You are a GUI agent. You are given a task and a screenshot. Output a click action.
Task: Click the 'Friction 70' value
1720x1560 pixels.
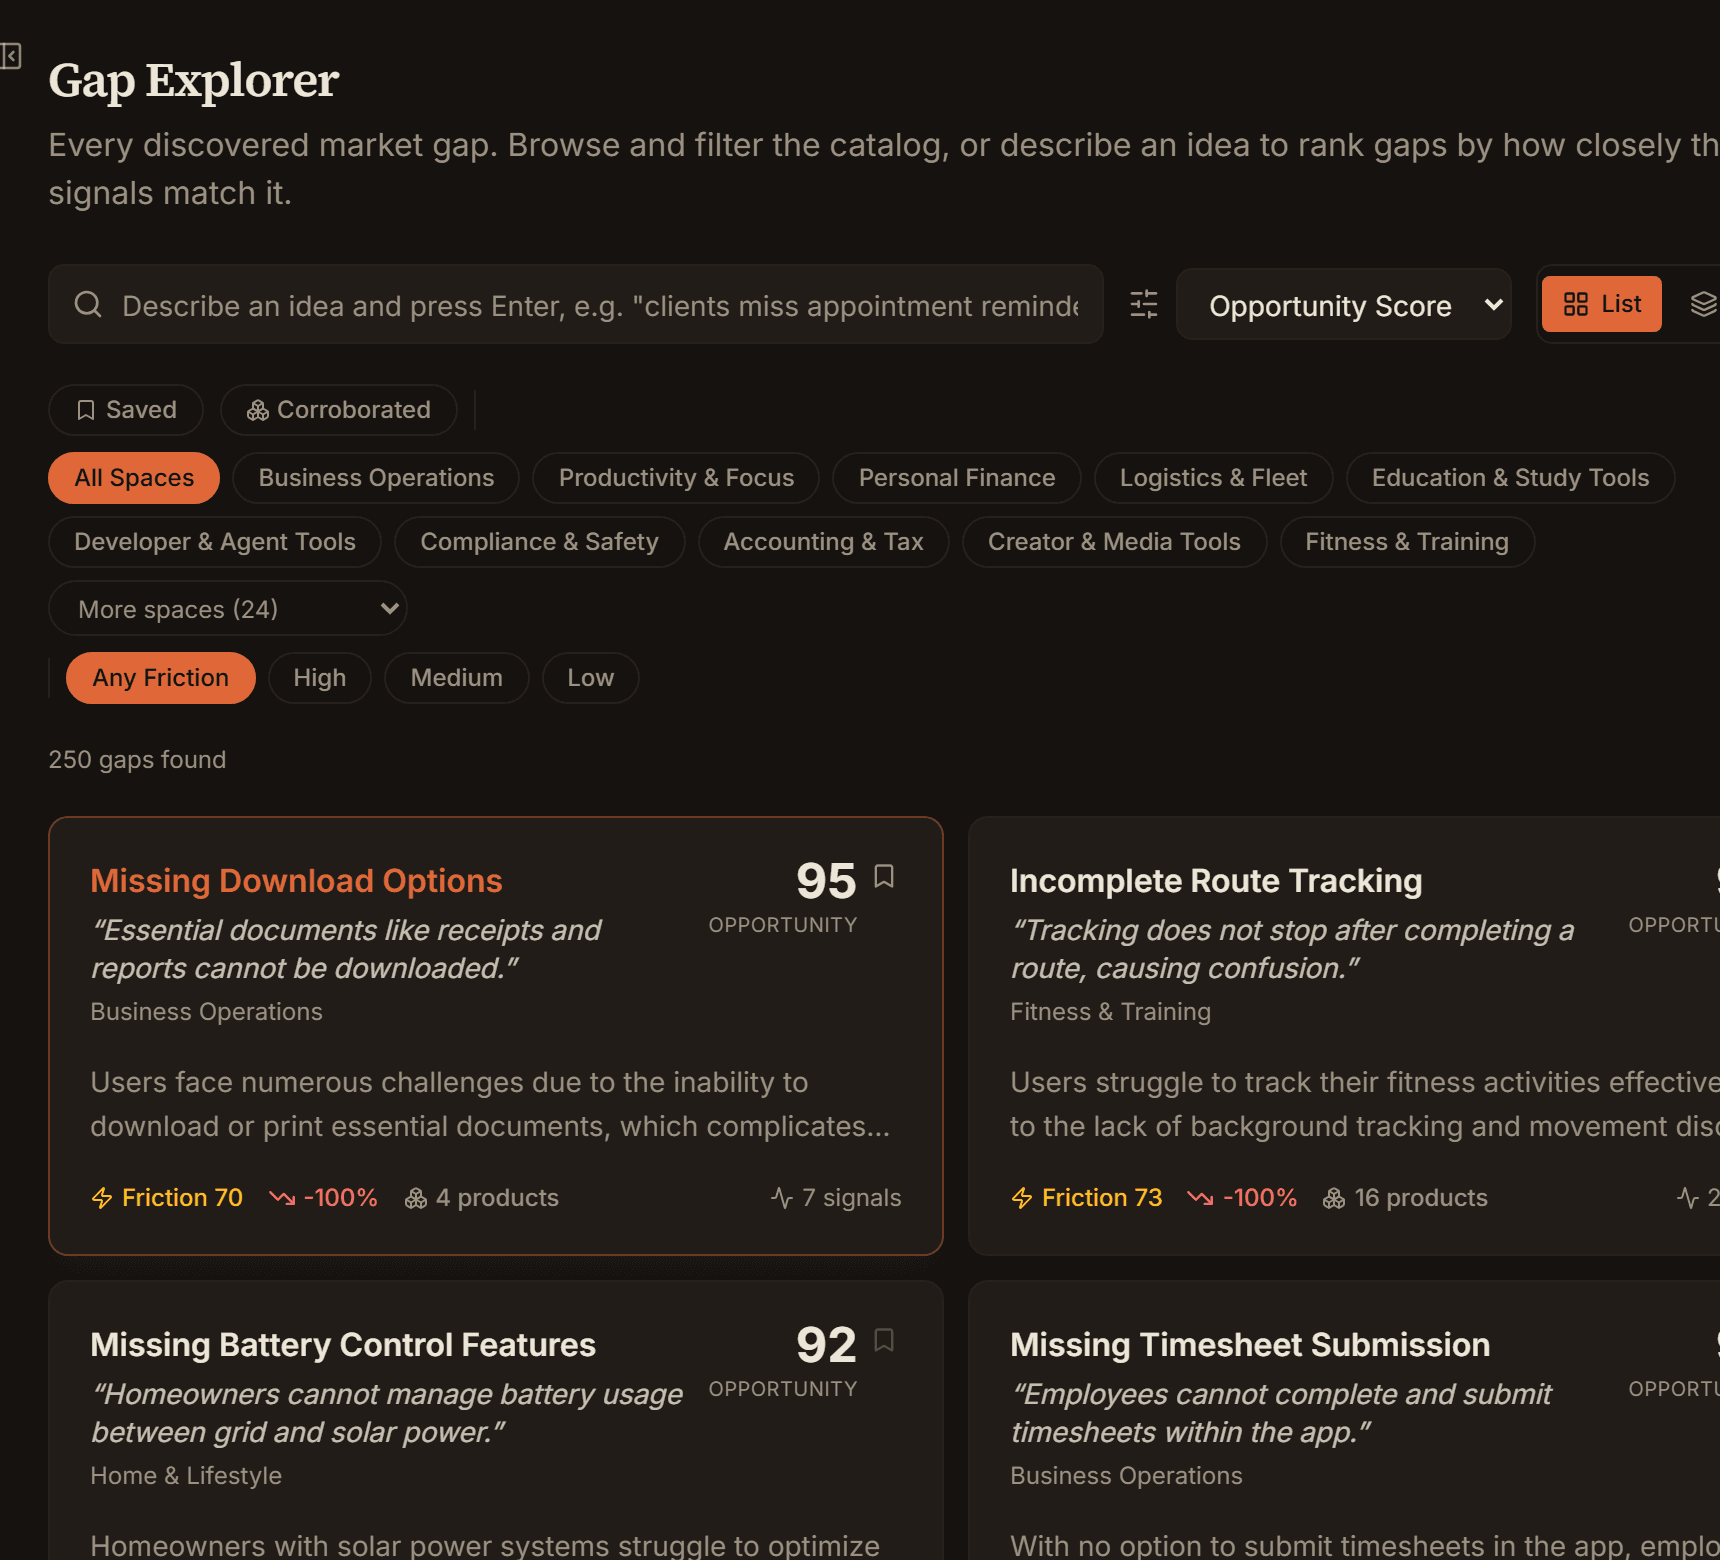coord(182,1198)
